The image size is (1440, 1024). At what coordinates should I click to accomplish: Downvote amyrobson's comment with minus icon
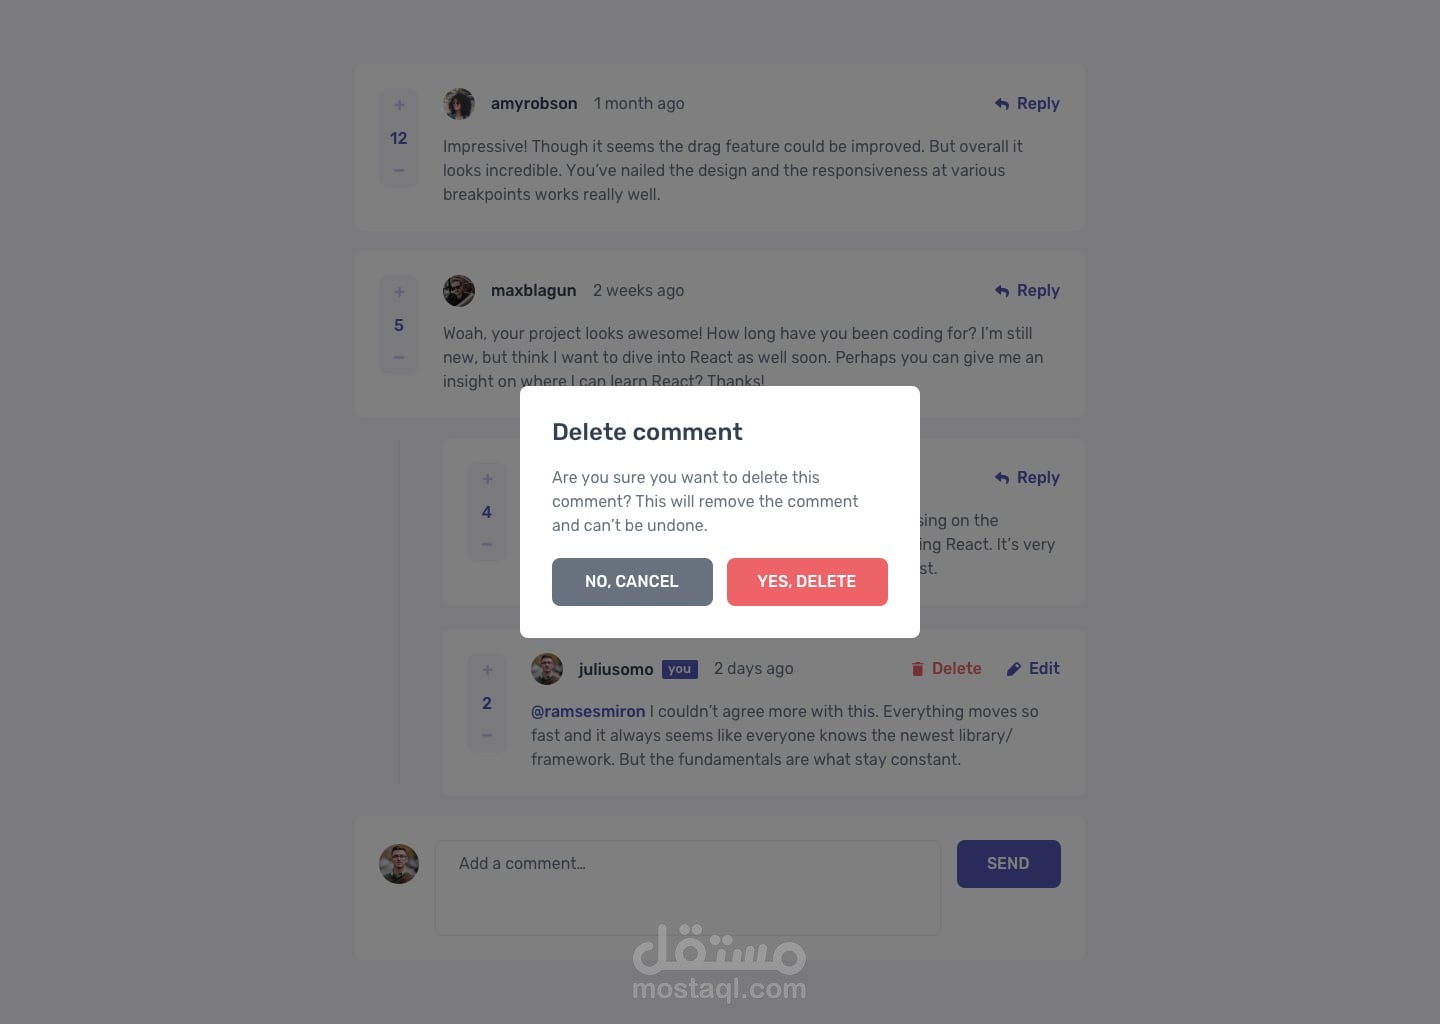coord(399,170)
